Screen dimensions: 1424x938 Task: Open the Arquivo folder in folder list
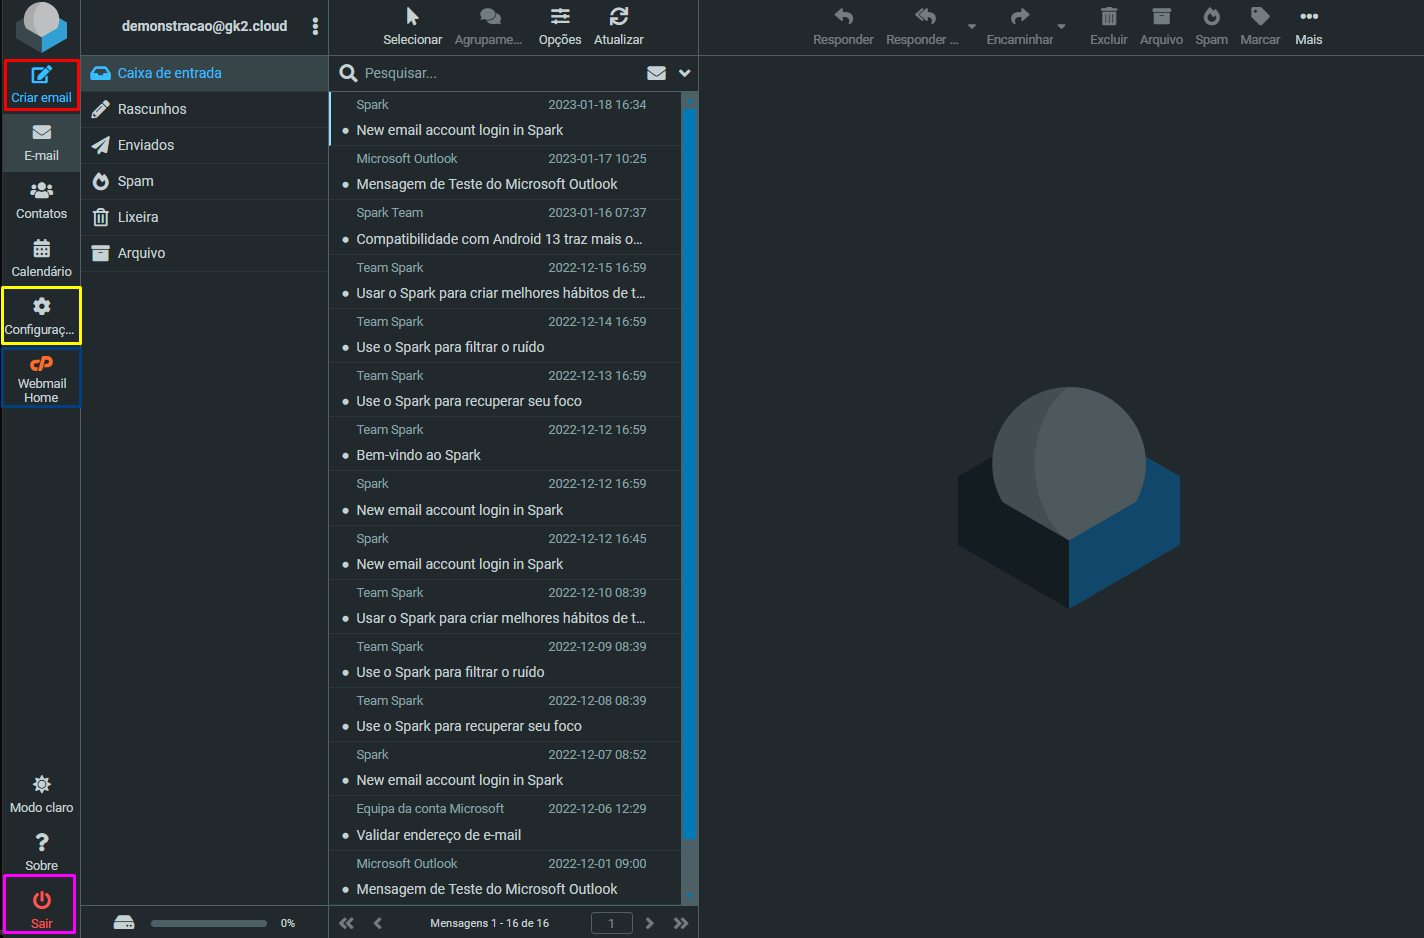[205, 253]
